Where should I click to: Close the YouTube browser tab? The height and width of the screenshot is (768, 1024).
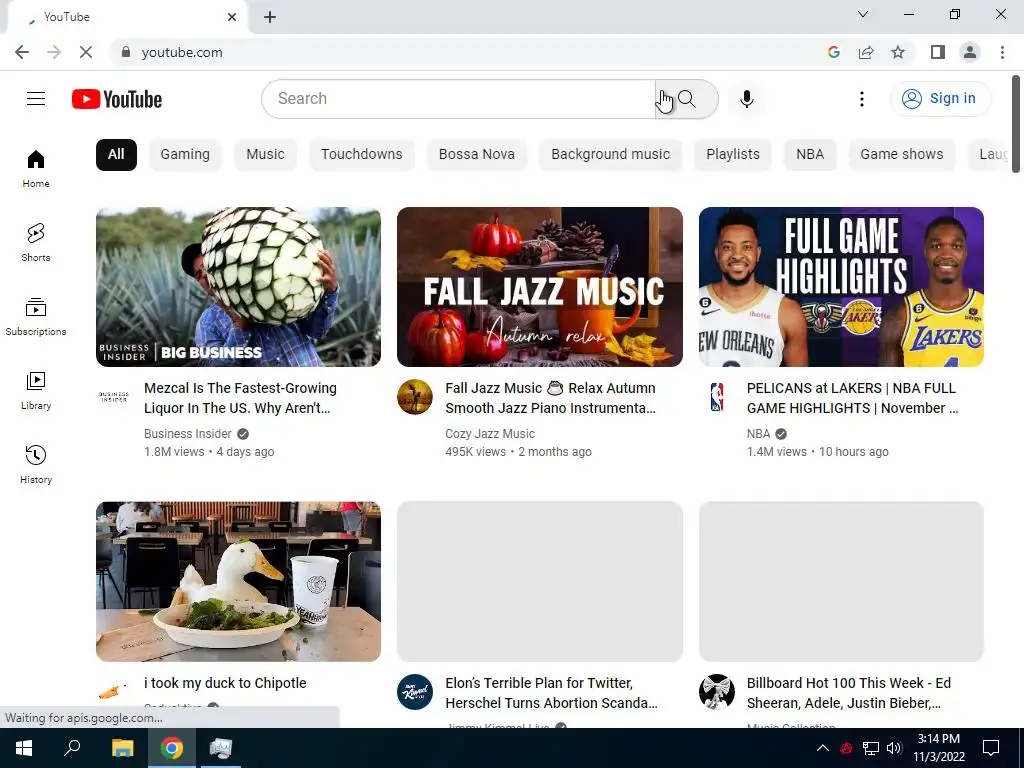click(232, 17)
